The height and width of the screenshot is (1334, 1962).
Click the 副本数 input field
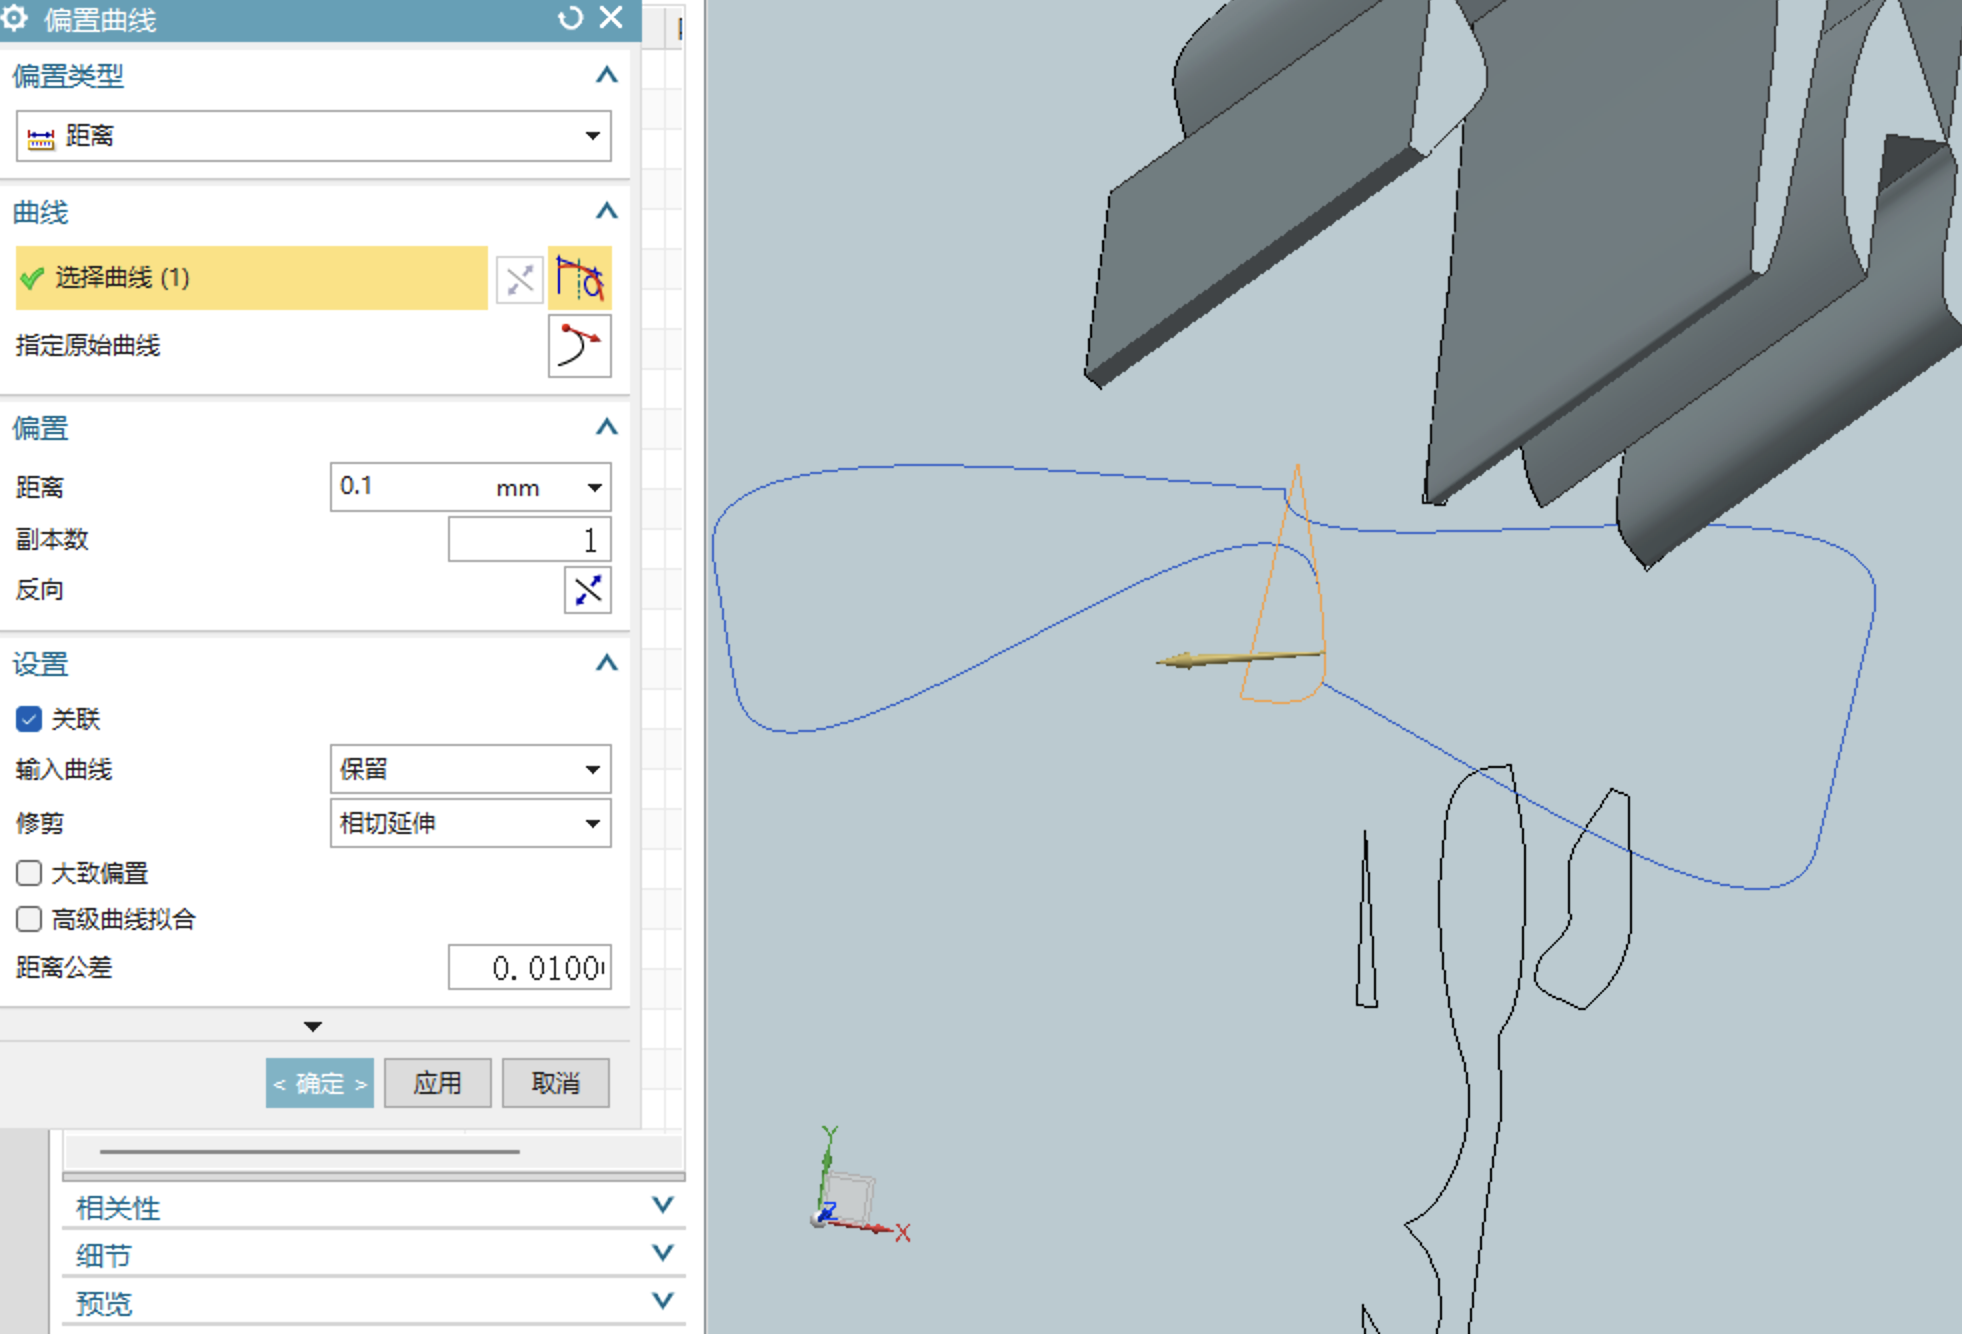pos(529,540)
